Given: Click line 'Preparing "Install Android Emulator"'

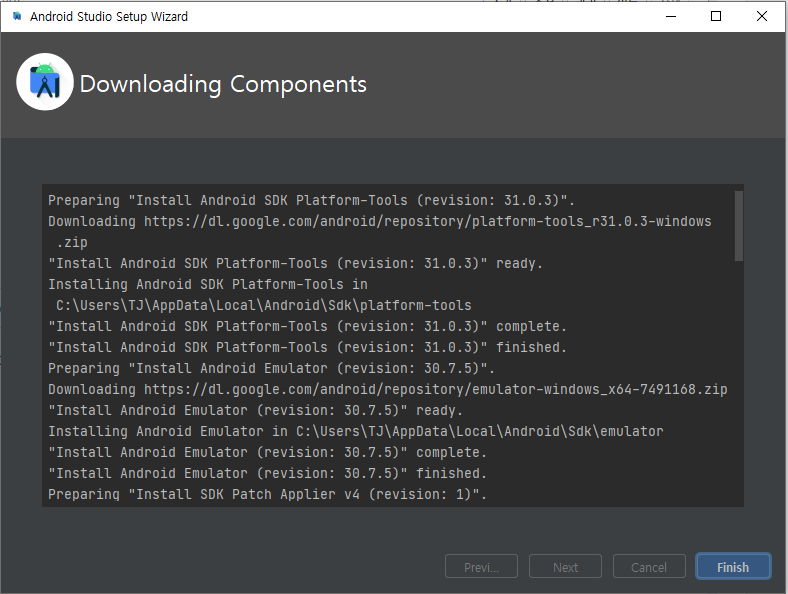Looking at the screenshot, I should click(271, 368).
